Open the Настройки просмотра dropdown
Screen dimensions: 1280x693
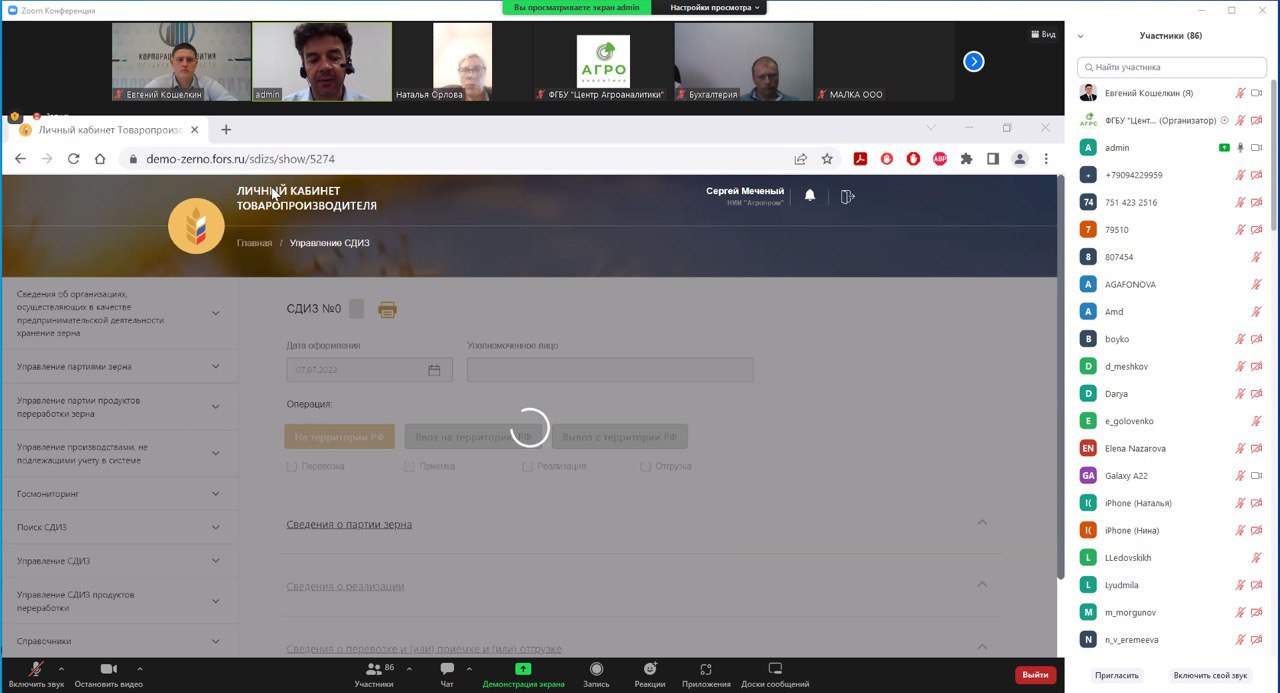(x=715, y=7)
